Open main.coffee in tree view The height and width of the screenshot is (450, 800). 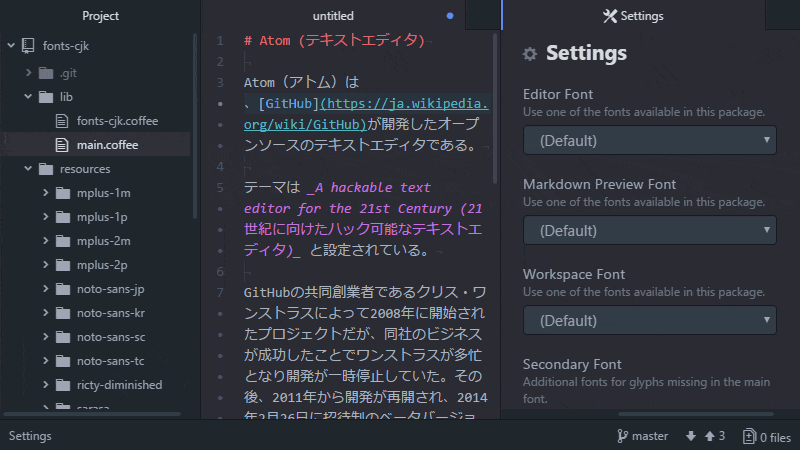[x=108, y=145]
